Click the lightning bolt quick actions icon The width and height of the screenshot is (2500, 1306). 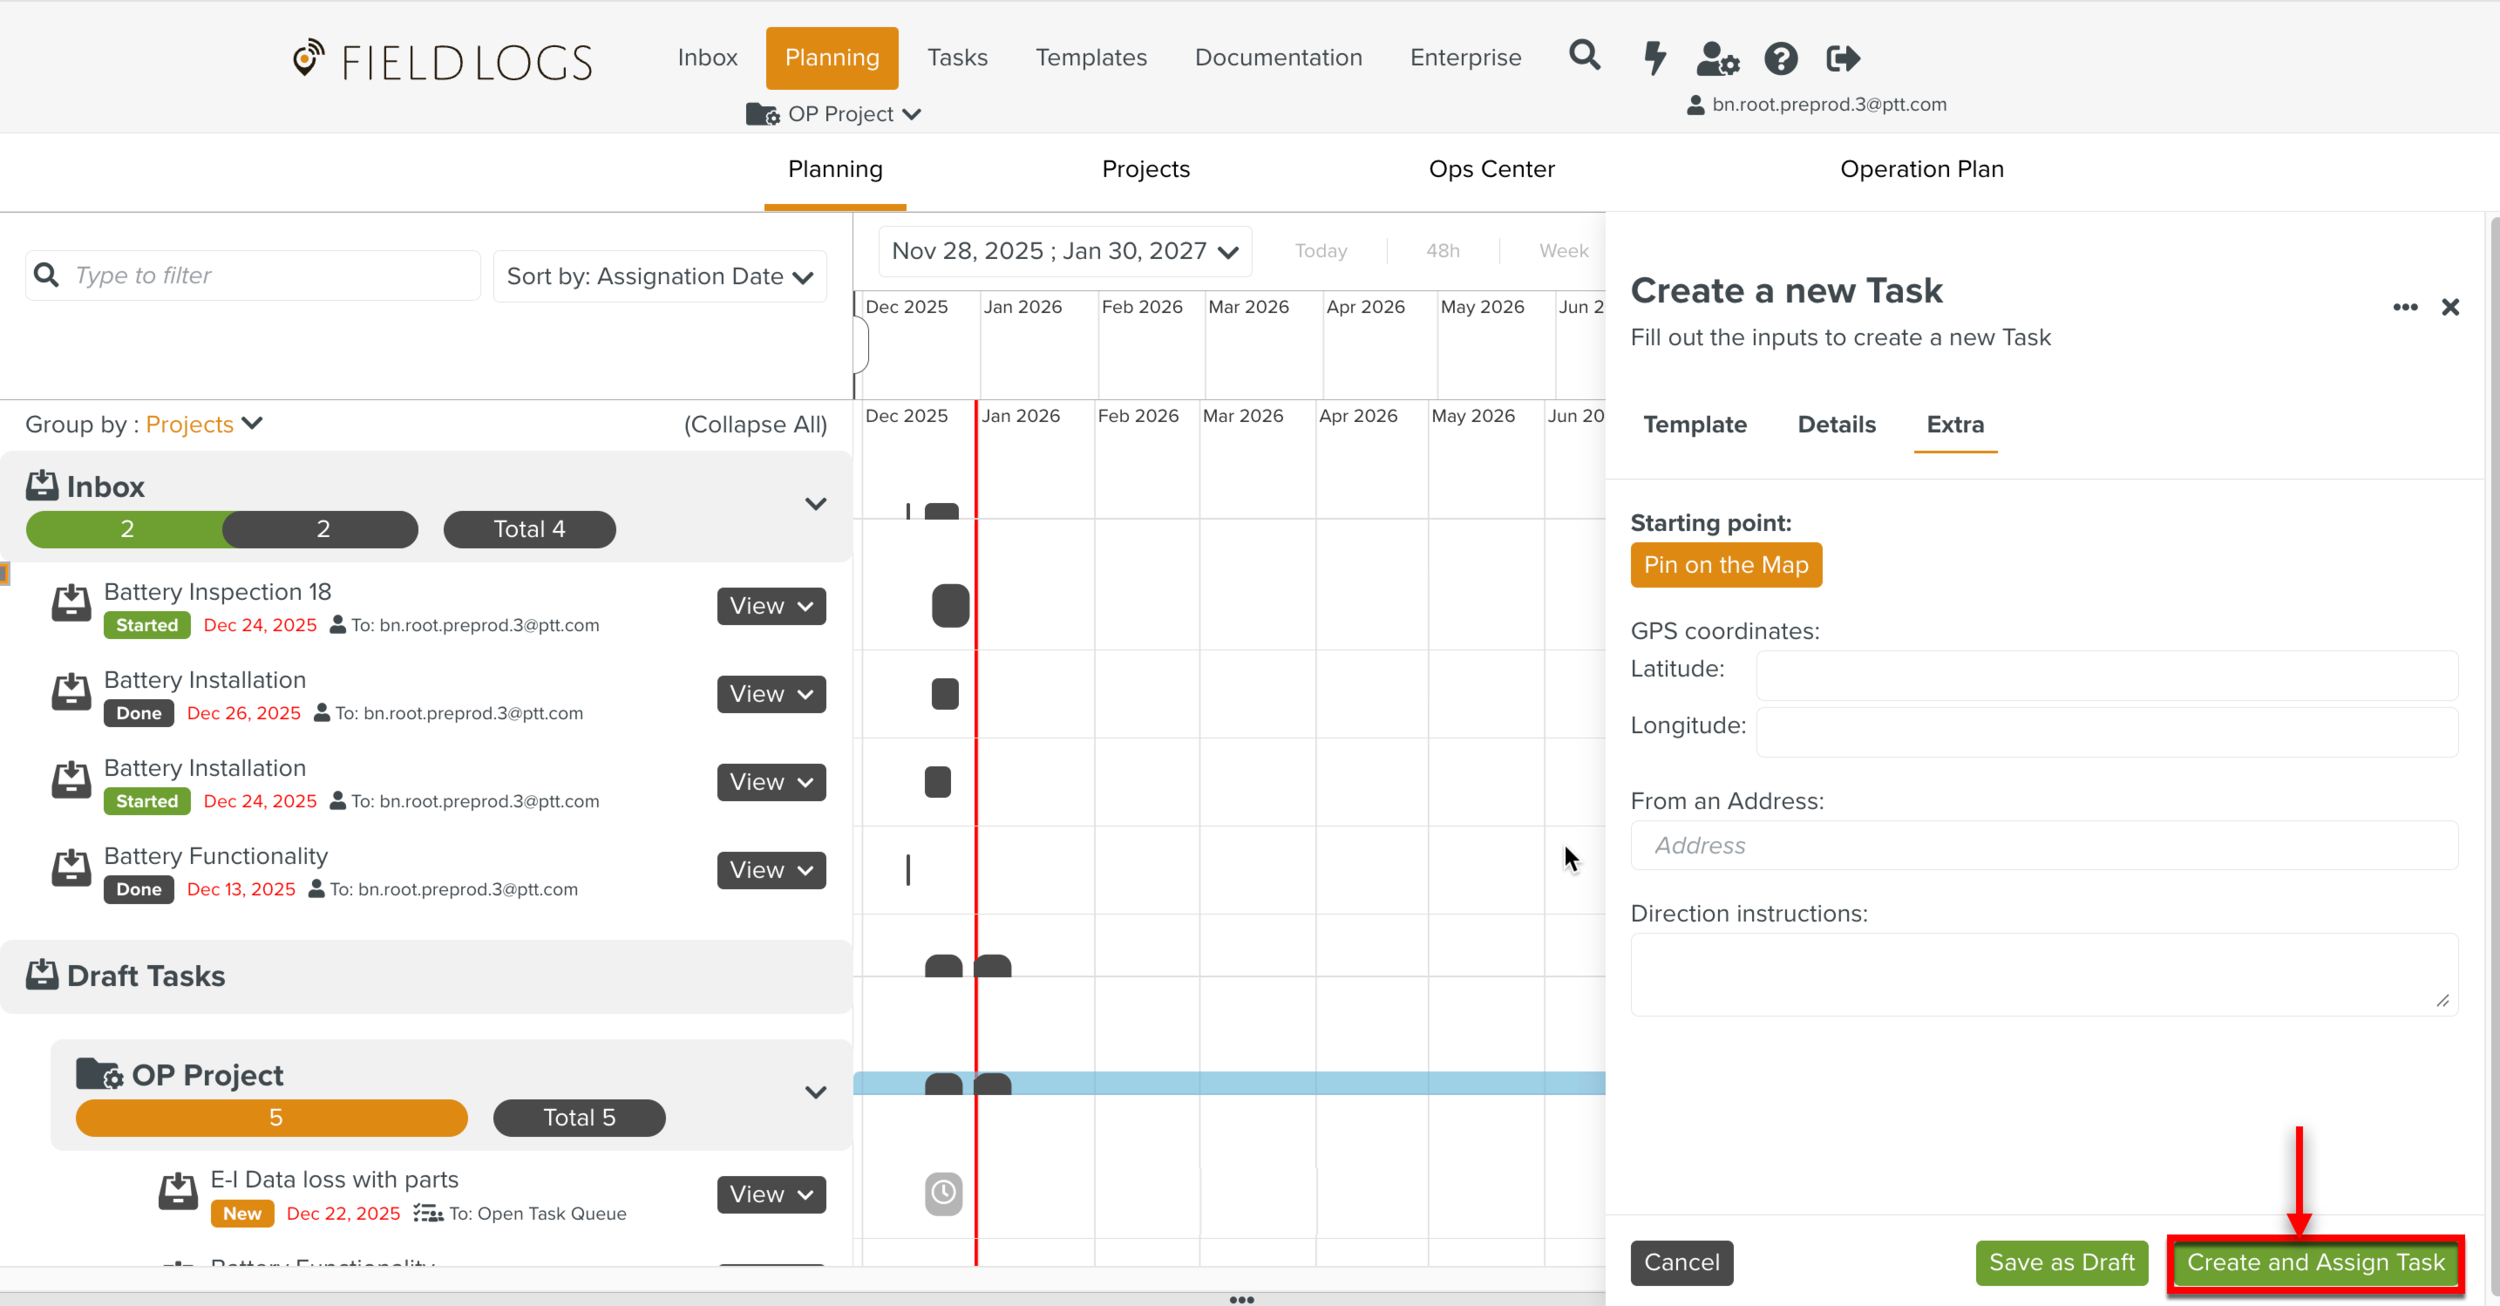coord(1655,58)
